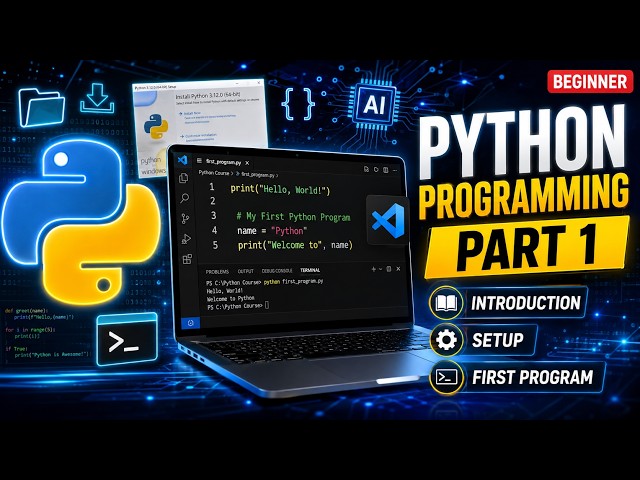Click the first_program.py breadcrumb
This screenshot has height=480, width=640.
tap(258, 174)
